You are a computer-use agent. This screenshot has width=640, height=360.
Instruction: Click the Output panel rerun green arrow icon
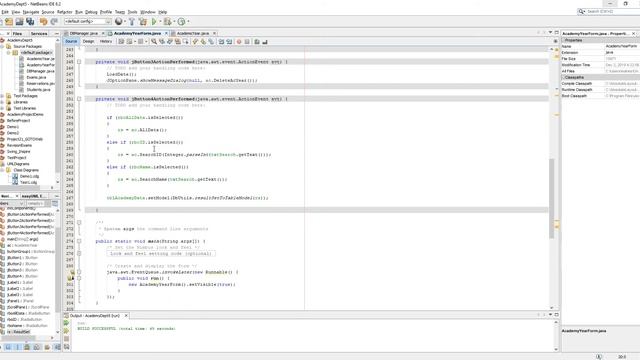(67, 323)
